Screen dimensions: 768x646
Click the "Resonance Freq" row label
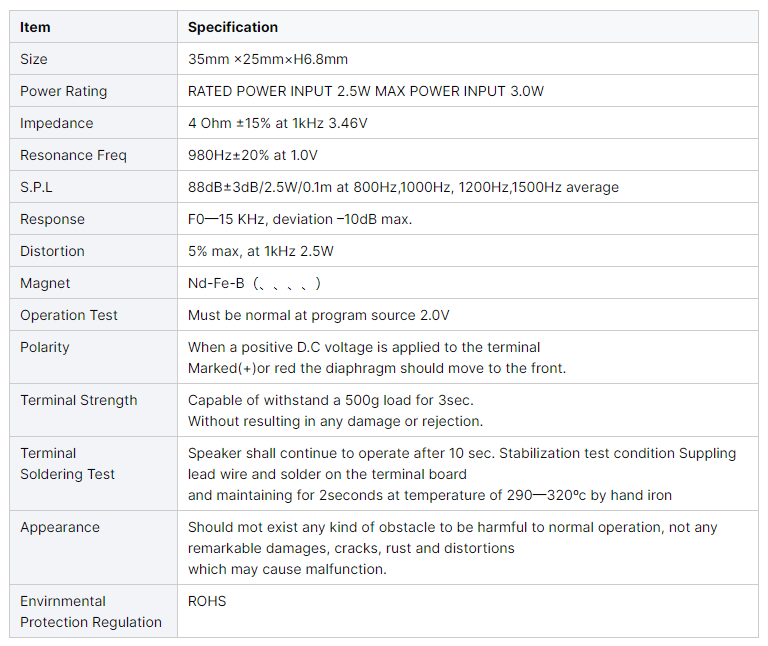[x=73, y=155]
